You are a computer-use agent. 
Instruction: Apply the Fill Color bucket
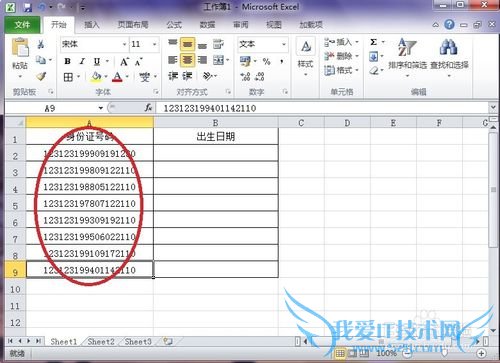[96, 77]
